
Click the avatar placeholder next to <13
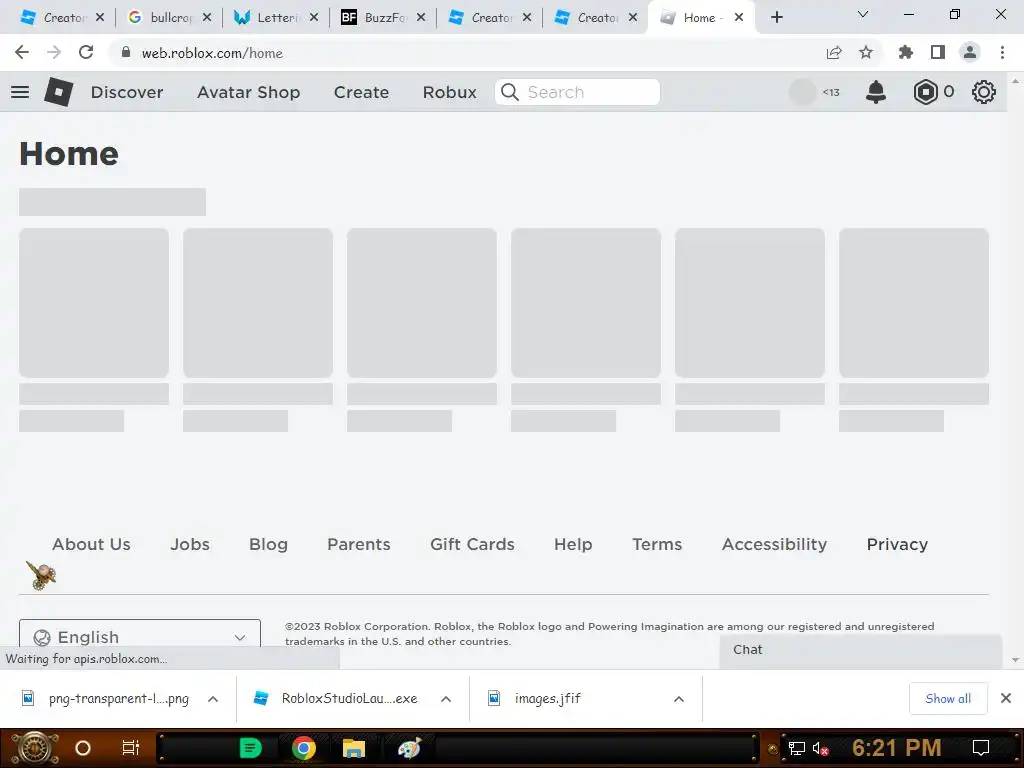click(x=803, y=92)
